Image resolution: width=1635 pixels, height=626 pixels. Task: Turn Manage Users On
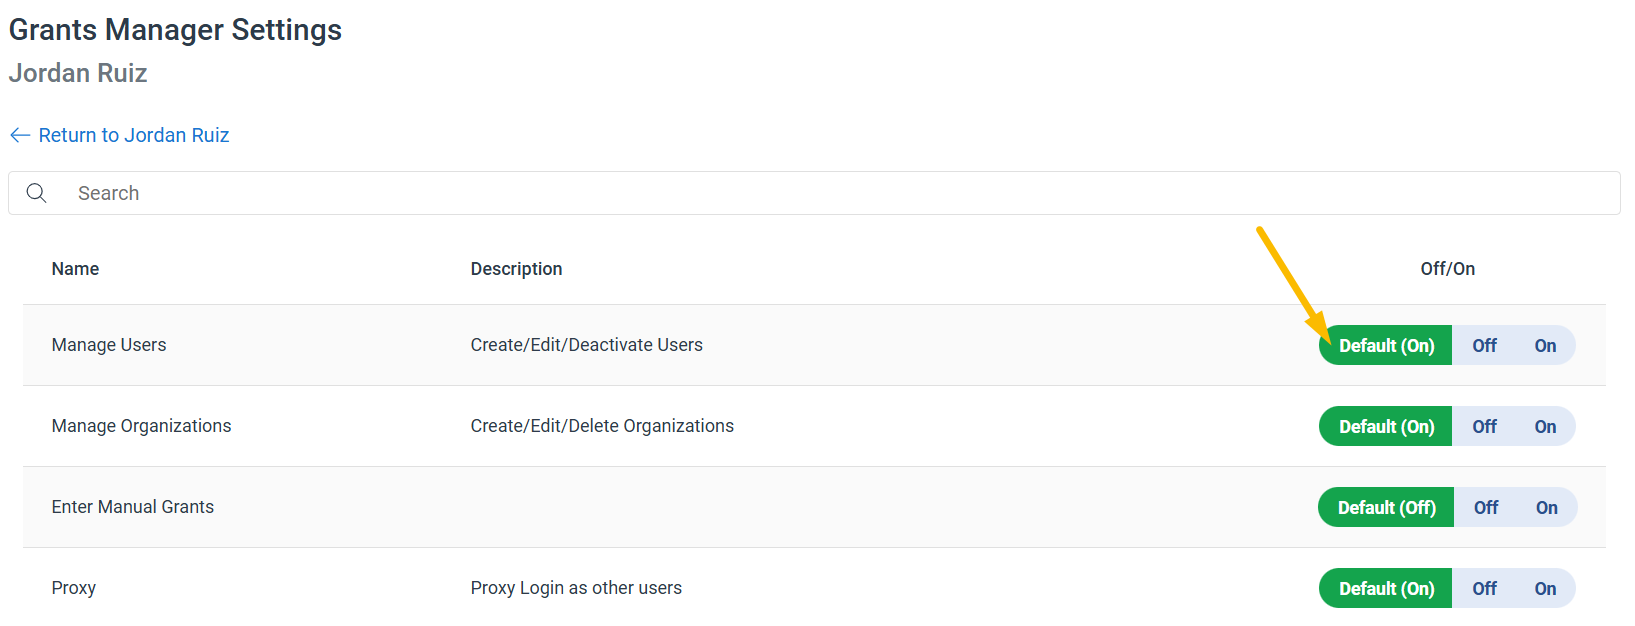[1545, 345]
